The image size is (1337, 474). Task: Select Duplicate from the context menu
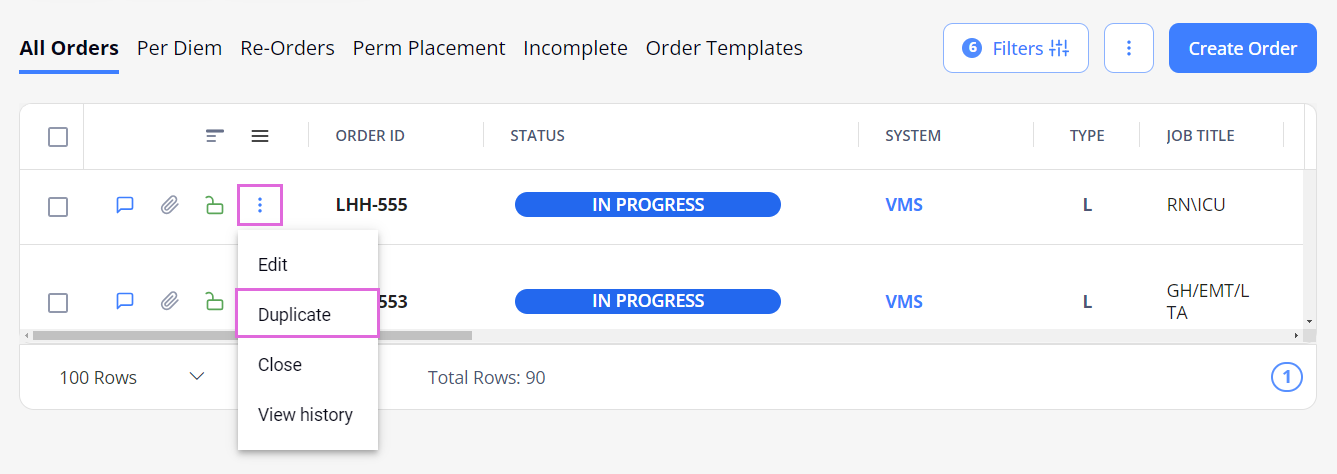[308, 314]
